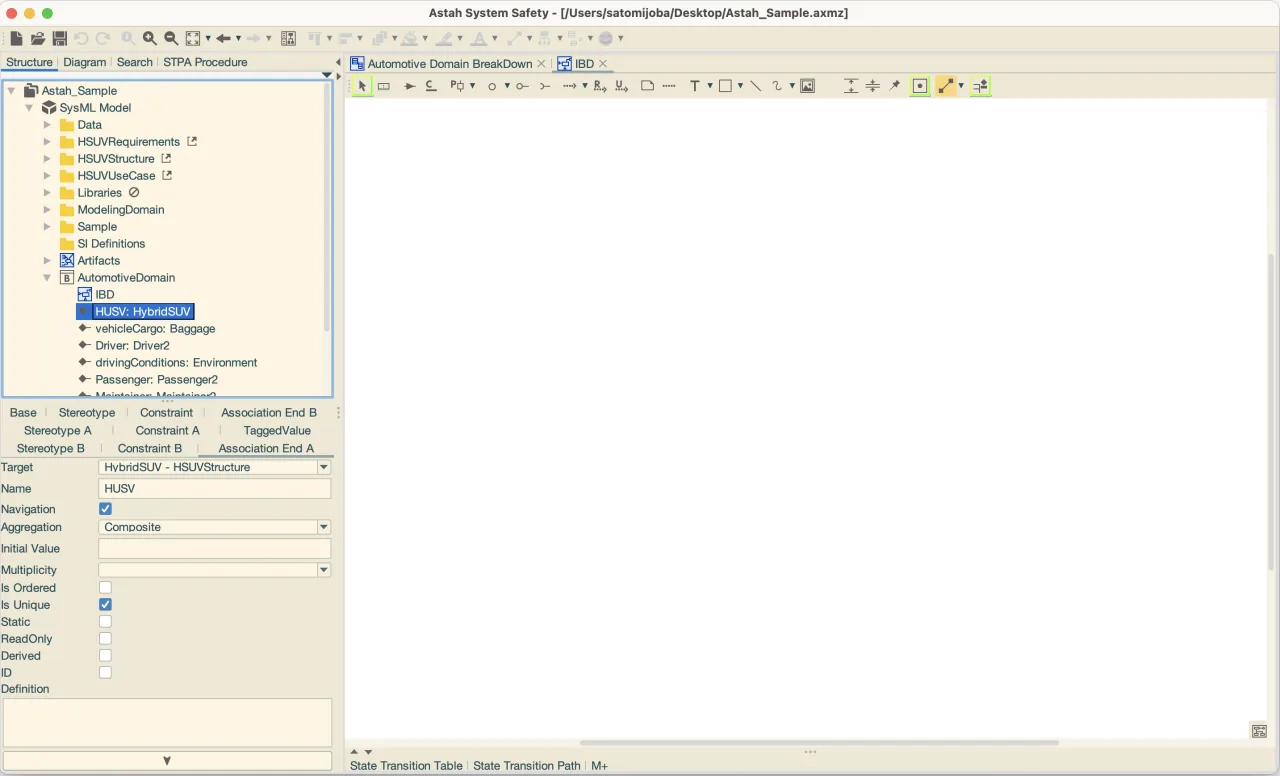Select the straight Line tool
1280x776 pixels.
coord(755,86)
